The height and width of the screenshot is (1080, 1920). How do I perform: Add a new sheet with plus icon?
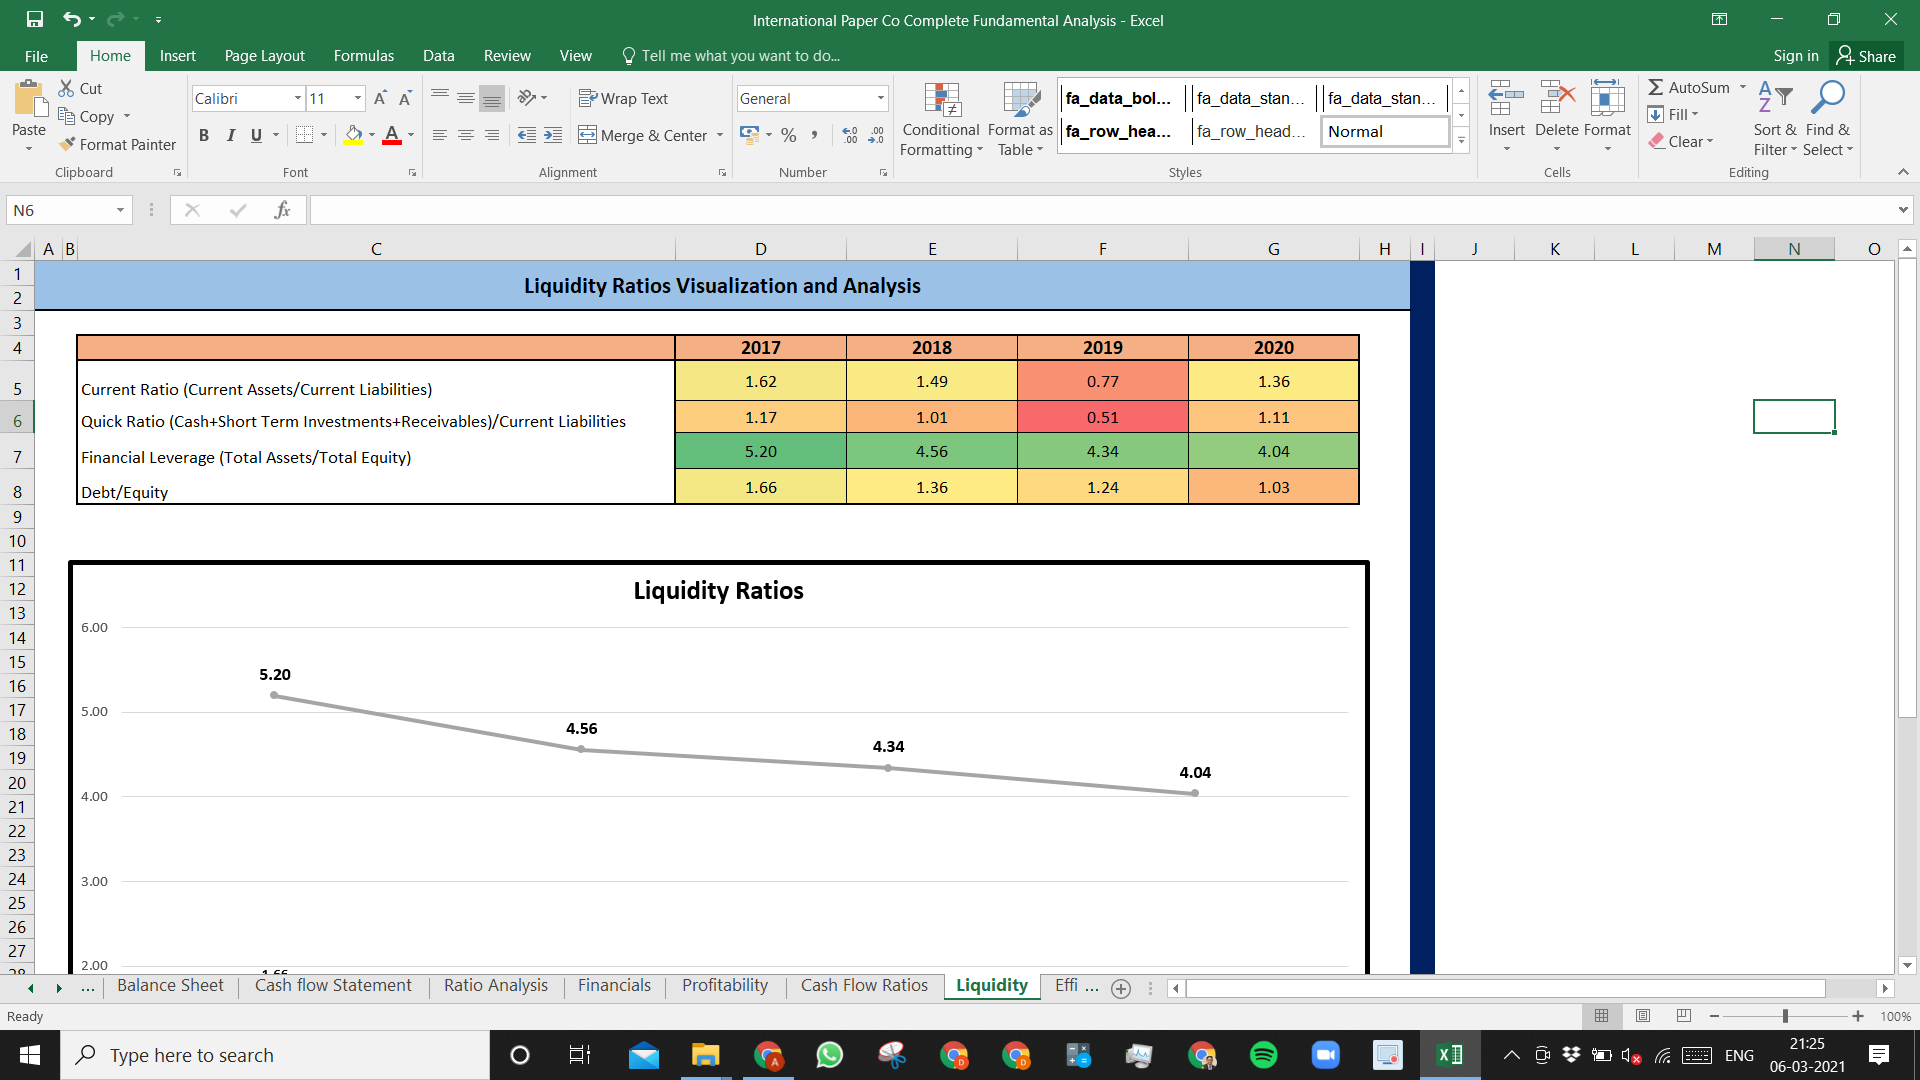coord(1121,988)
